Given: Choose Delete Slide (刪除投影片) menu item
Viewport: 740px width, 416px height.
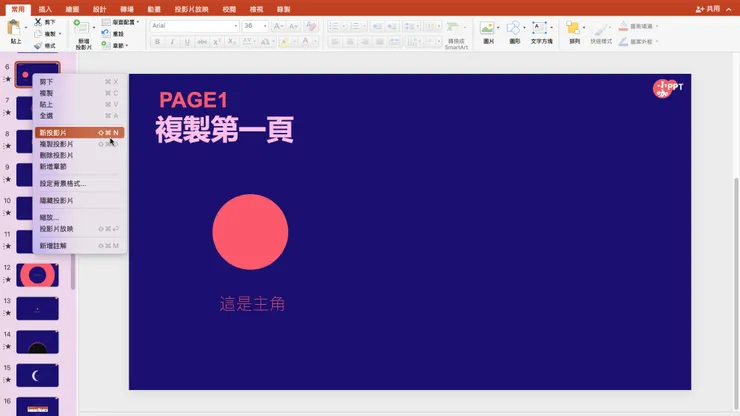Looking at the screenshot, I should (79, 155).
